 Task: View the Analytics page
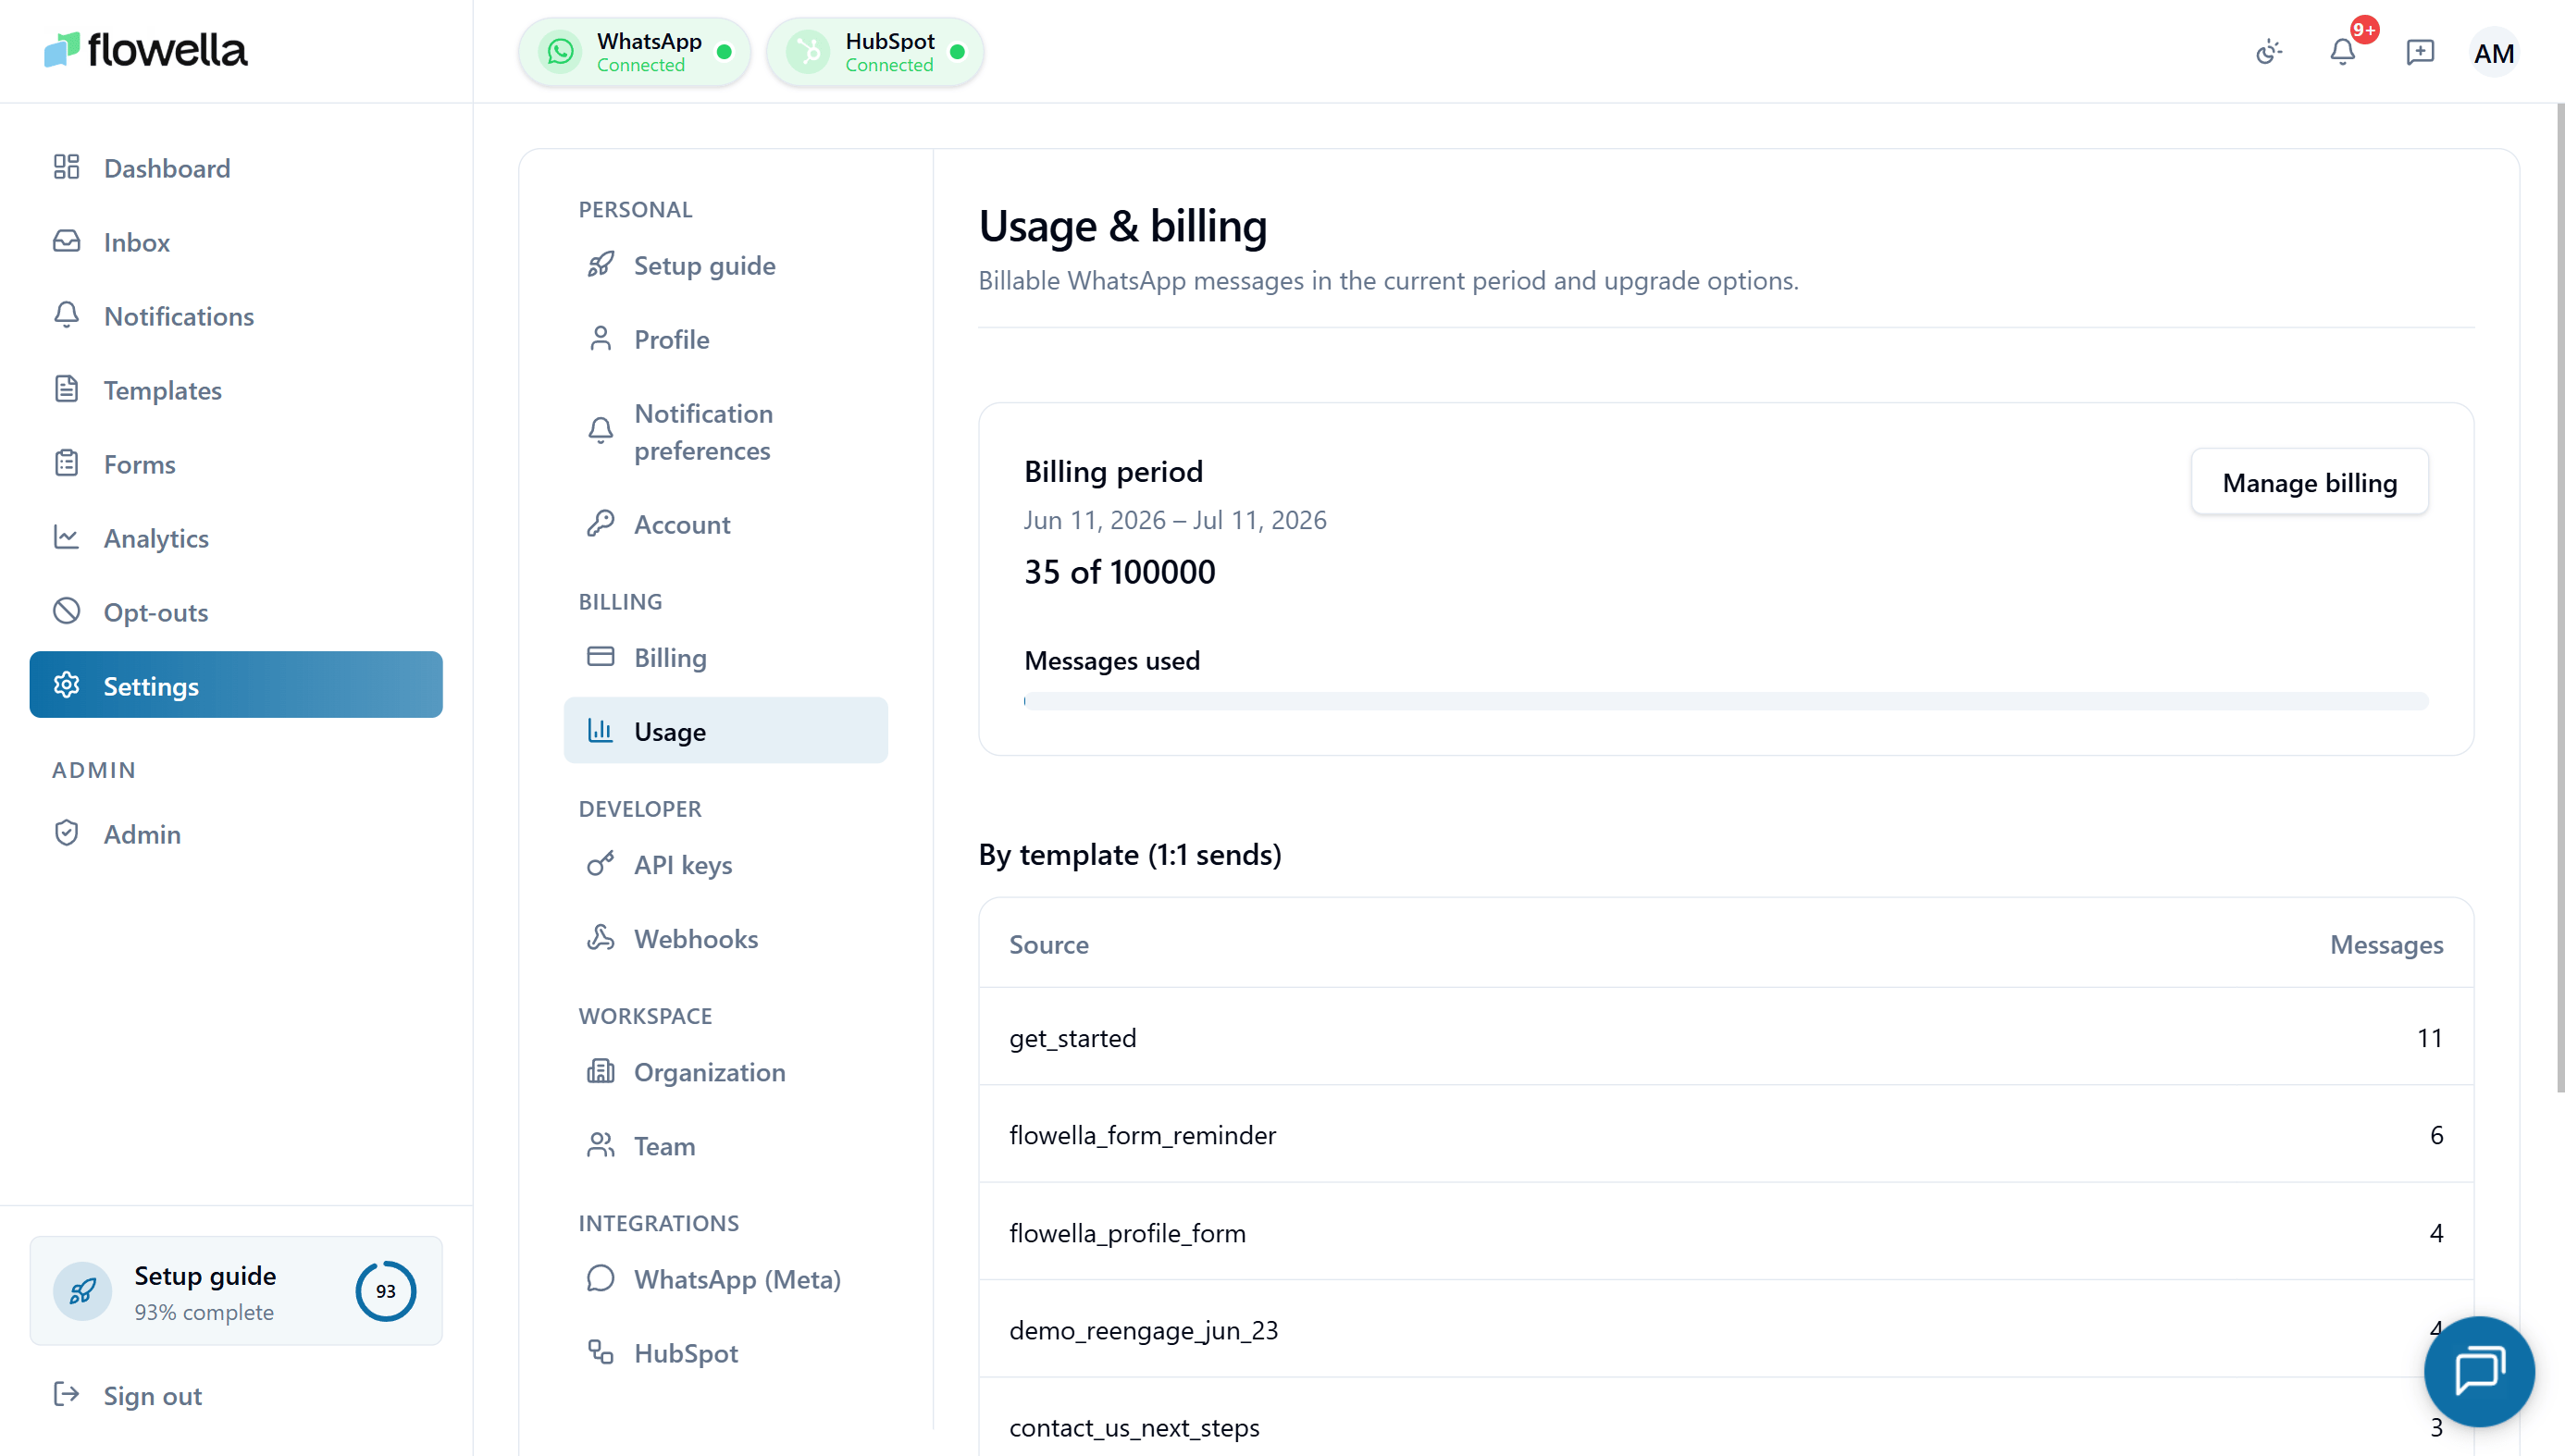(x=236, y=537)
